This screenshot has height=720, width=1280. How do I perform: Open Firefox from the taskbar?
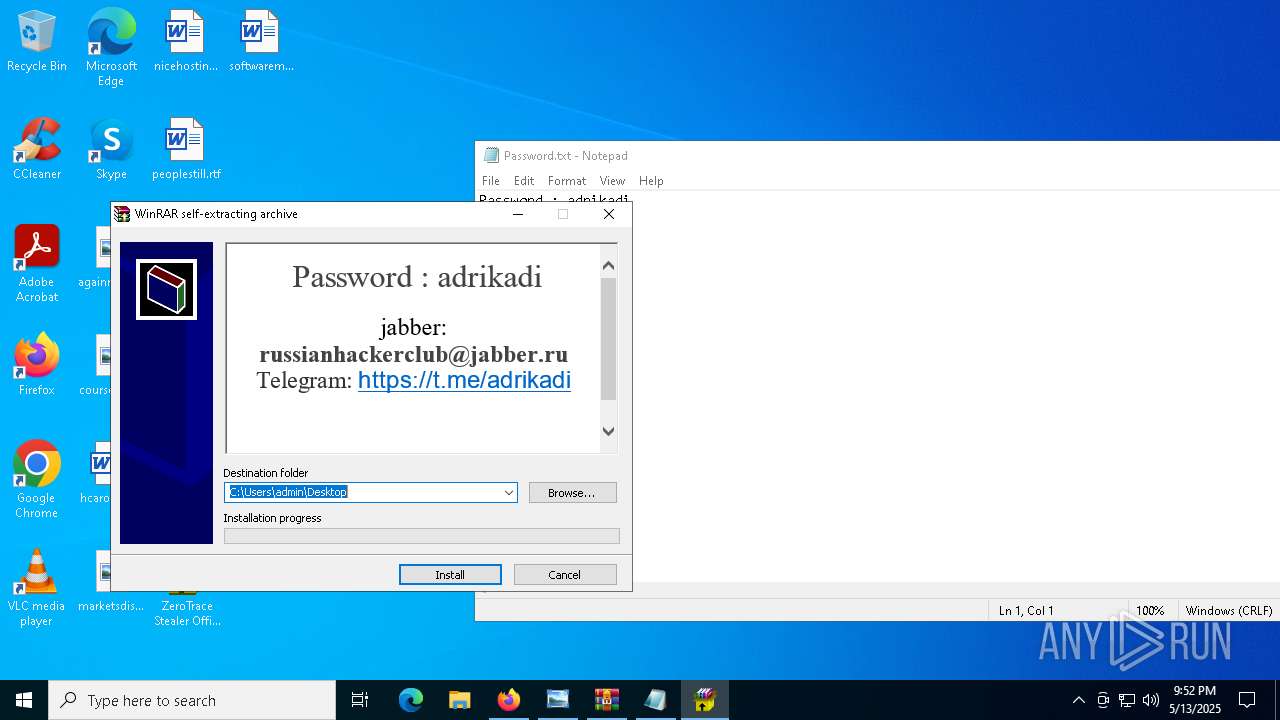click(x=509, y=700)
